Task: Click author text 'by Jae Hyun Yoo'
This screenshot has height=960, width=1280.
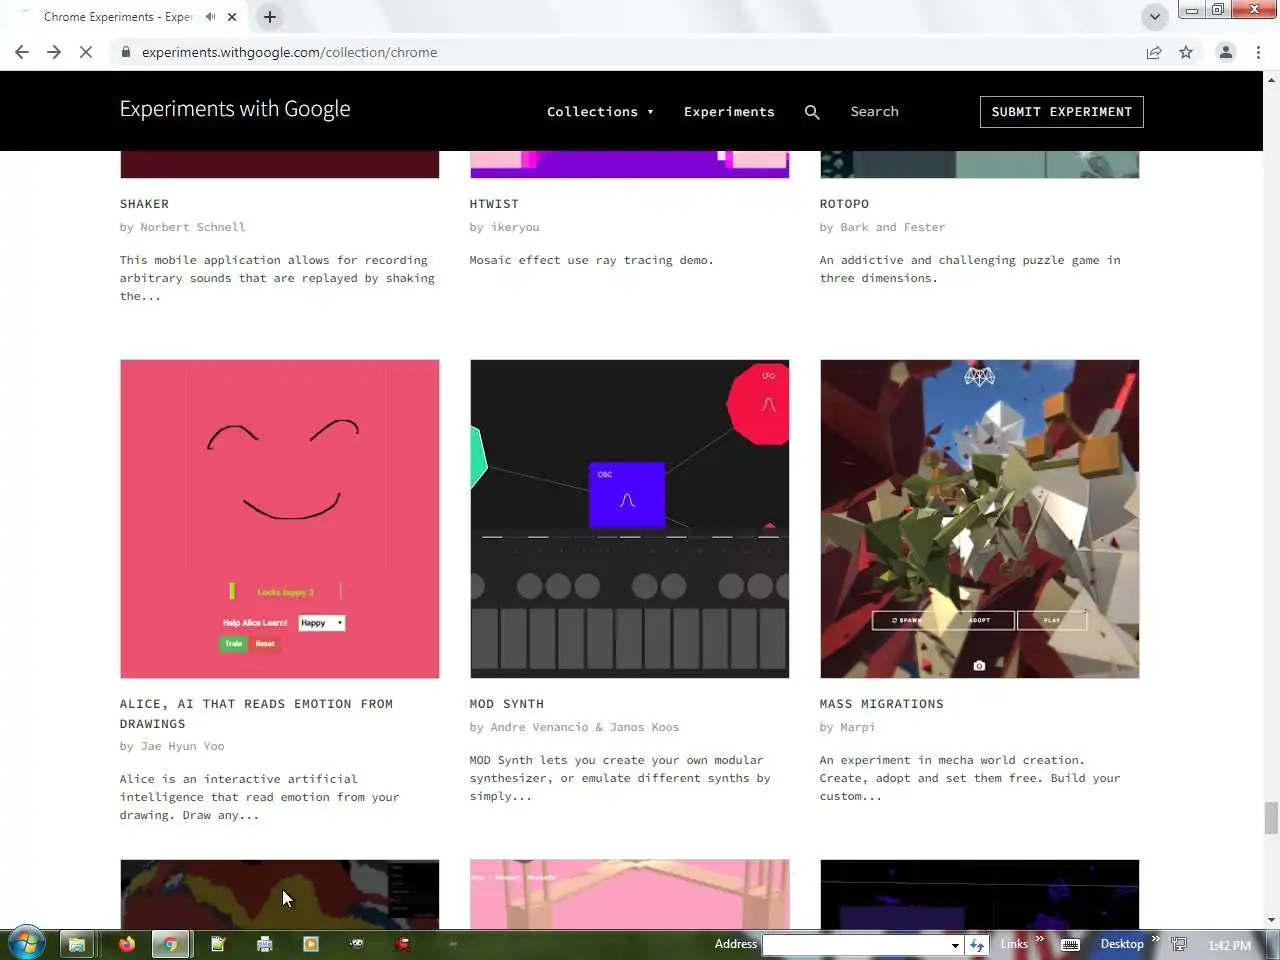Action: point(172,746)
